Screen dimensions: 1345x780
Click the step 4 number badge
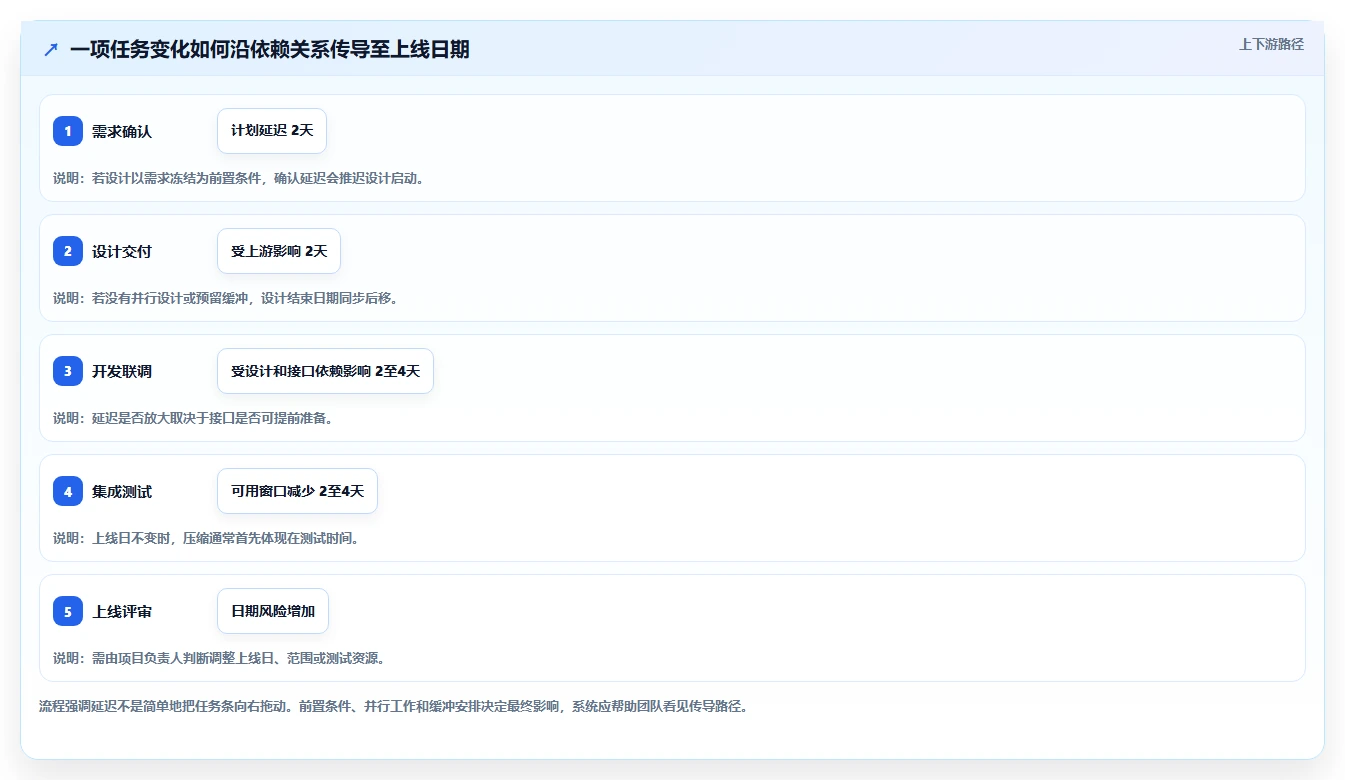pyautogui.click(x=68, y=491)
